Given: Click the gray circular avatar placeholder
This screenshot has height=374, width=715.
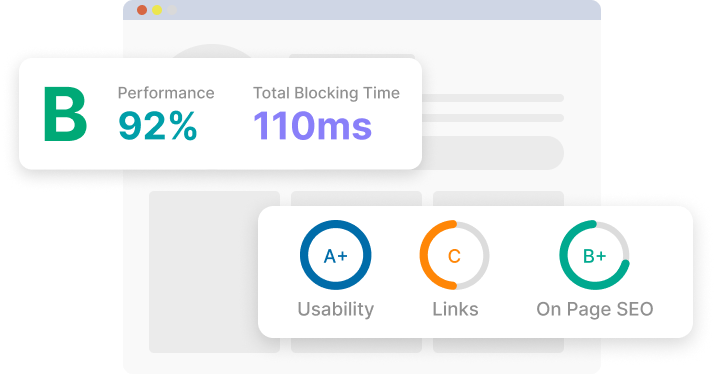Looking at the screenshot, I should (211, 51).
